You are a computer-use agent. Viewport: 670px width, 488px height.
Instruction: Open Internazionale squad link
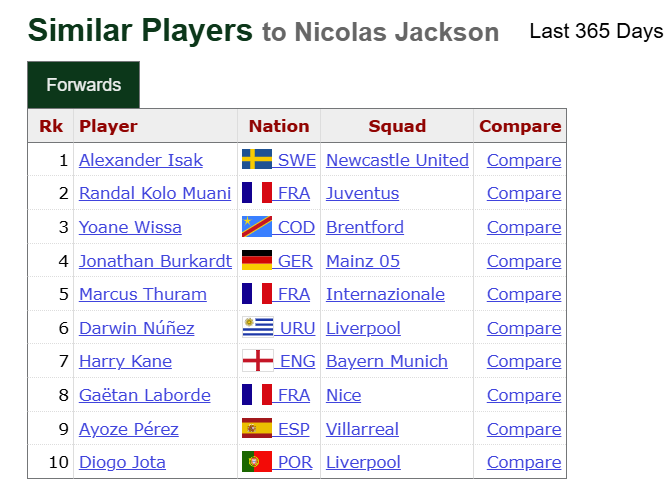point(385,294)
